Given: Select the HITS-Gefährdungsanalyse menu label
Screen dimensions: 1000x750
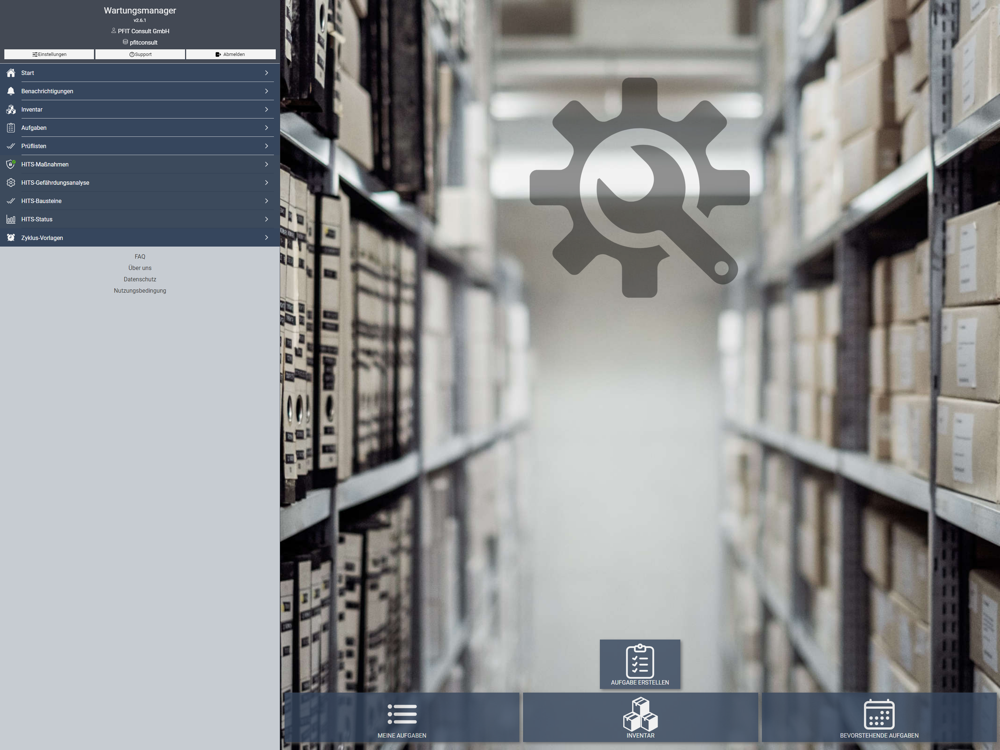Looking at the screenshot, I should (55, 182).
